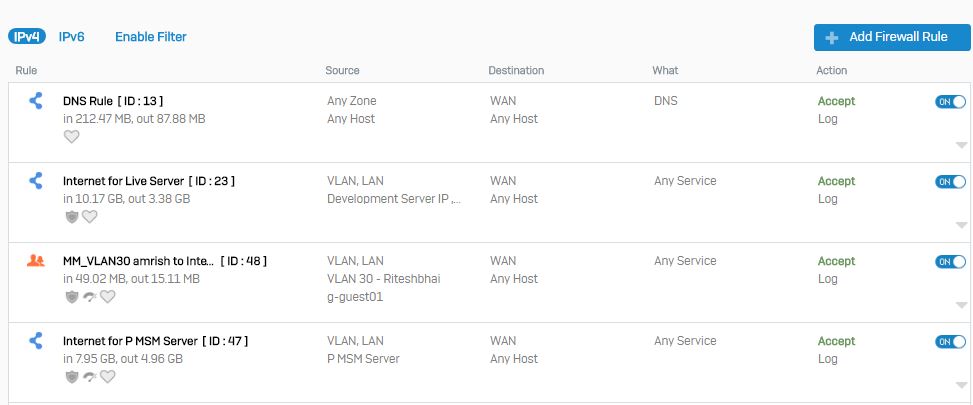Turn off the DNS Rule toggle

click(x=951, y=102)
